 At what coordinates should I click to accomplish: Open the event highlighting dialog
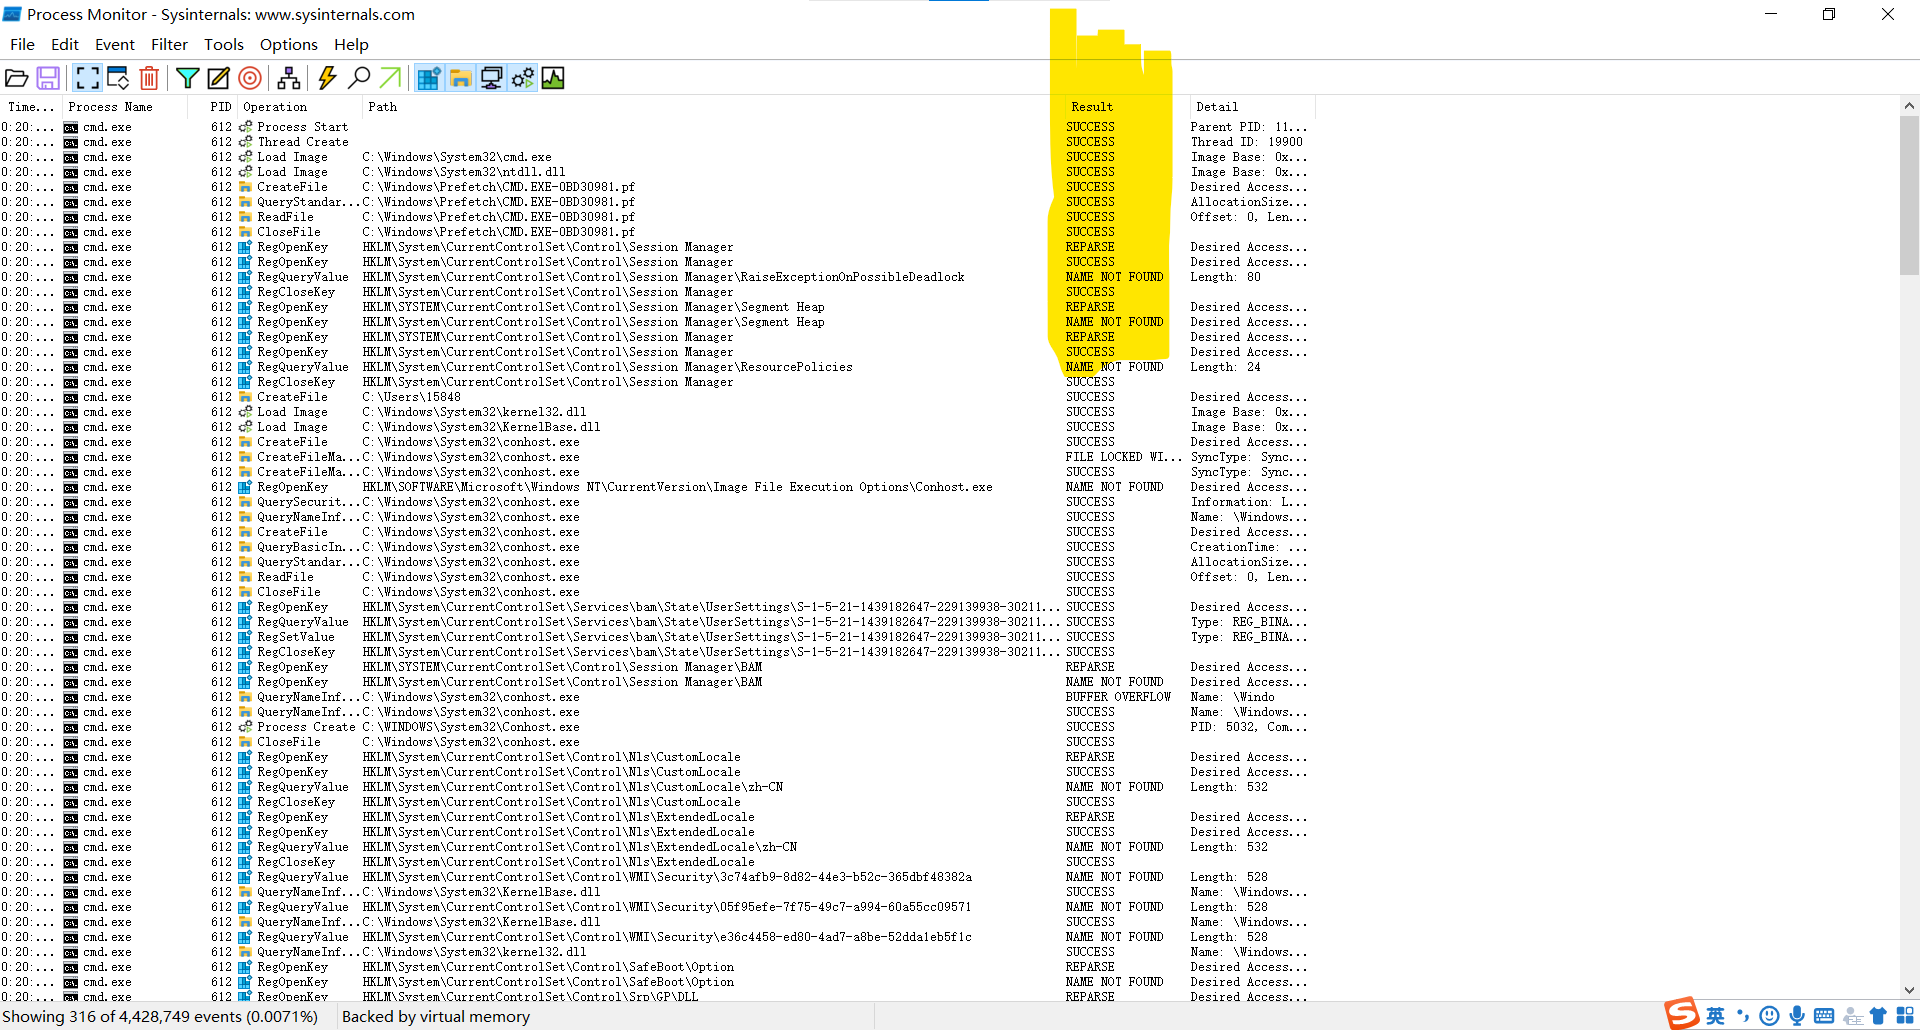[x=218, y=78]
